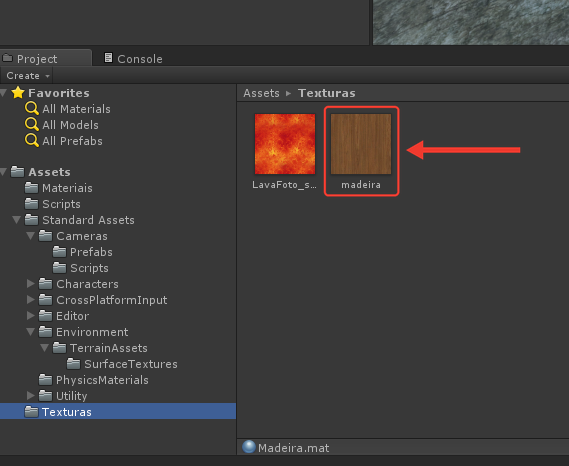
Task: Open the Create dropdown menu
Action: (27, 76)
